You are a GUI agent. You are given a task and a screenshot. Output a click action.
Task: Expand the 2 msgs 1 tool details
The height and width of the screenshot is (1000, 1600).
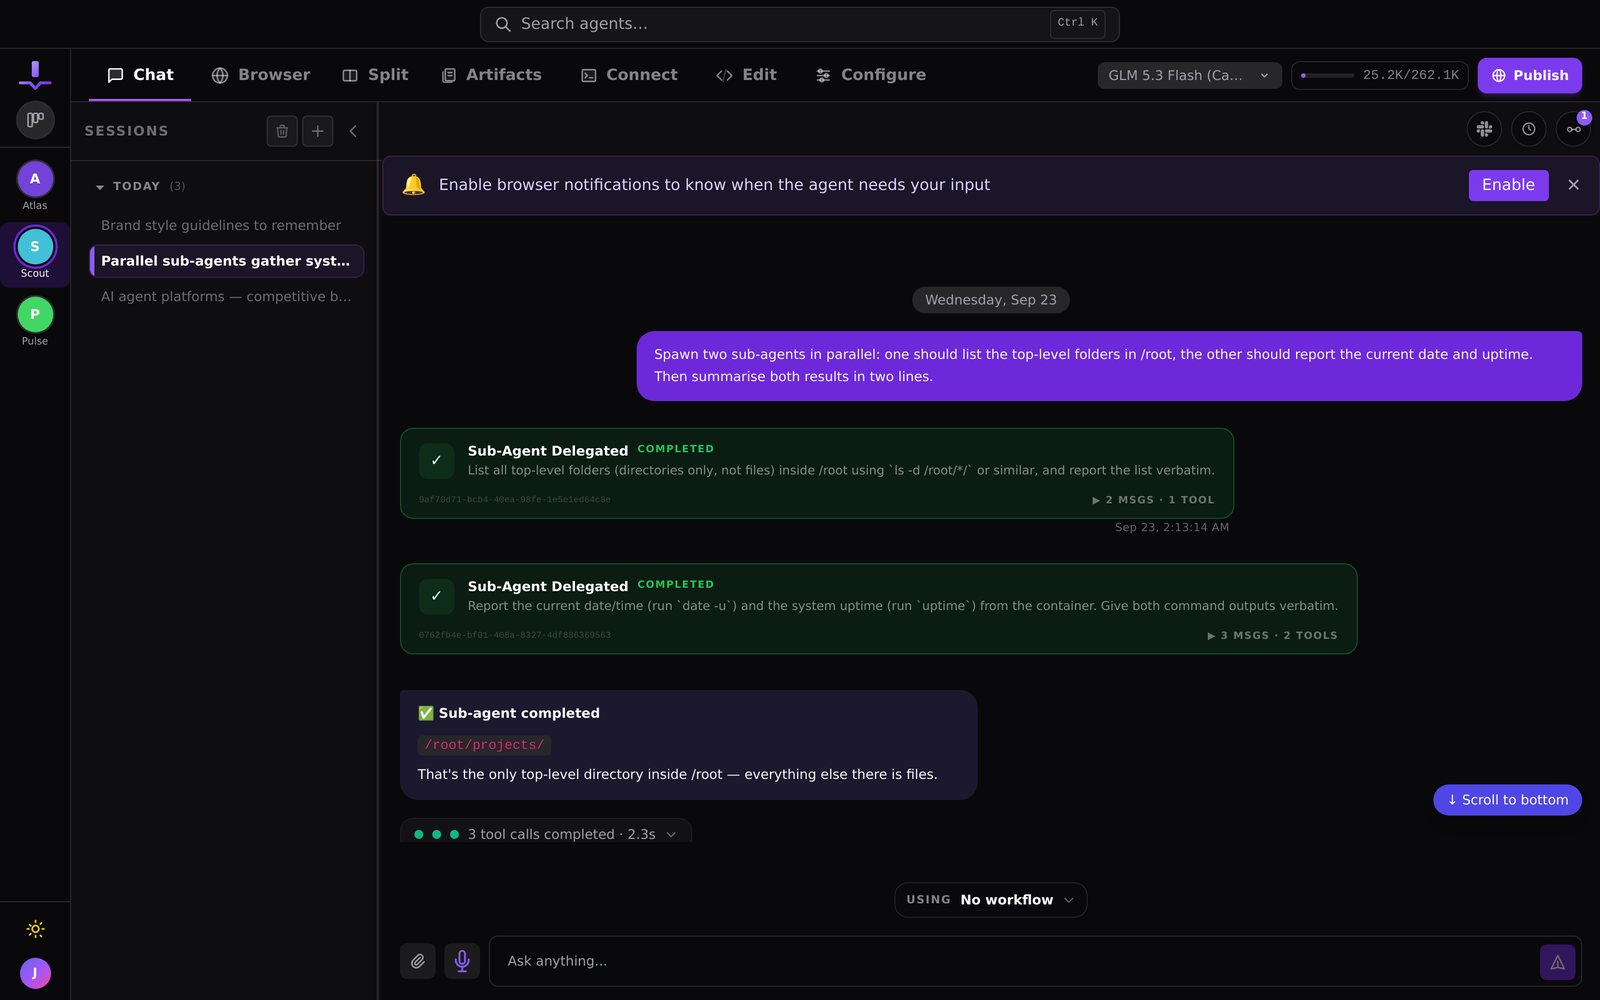[x=1153, y=500]
